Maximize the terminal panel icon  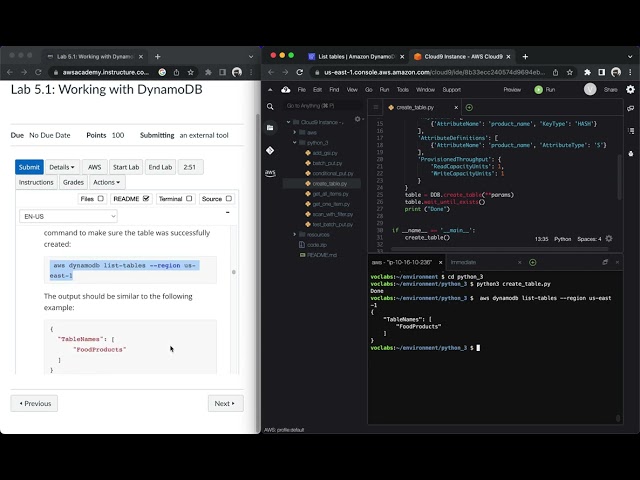[x=605, y=262]
